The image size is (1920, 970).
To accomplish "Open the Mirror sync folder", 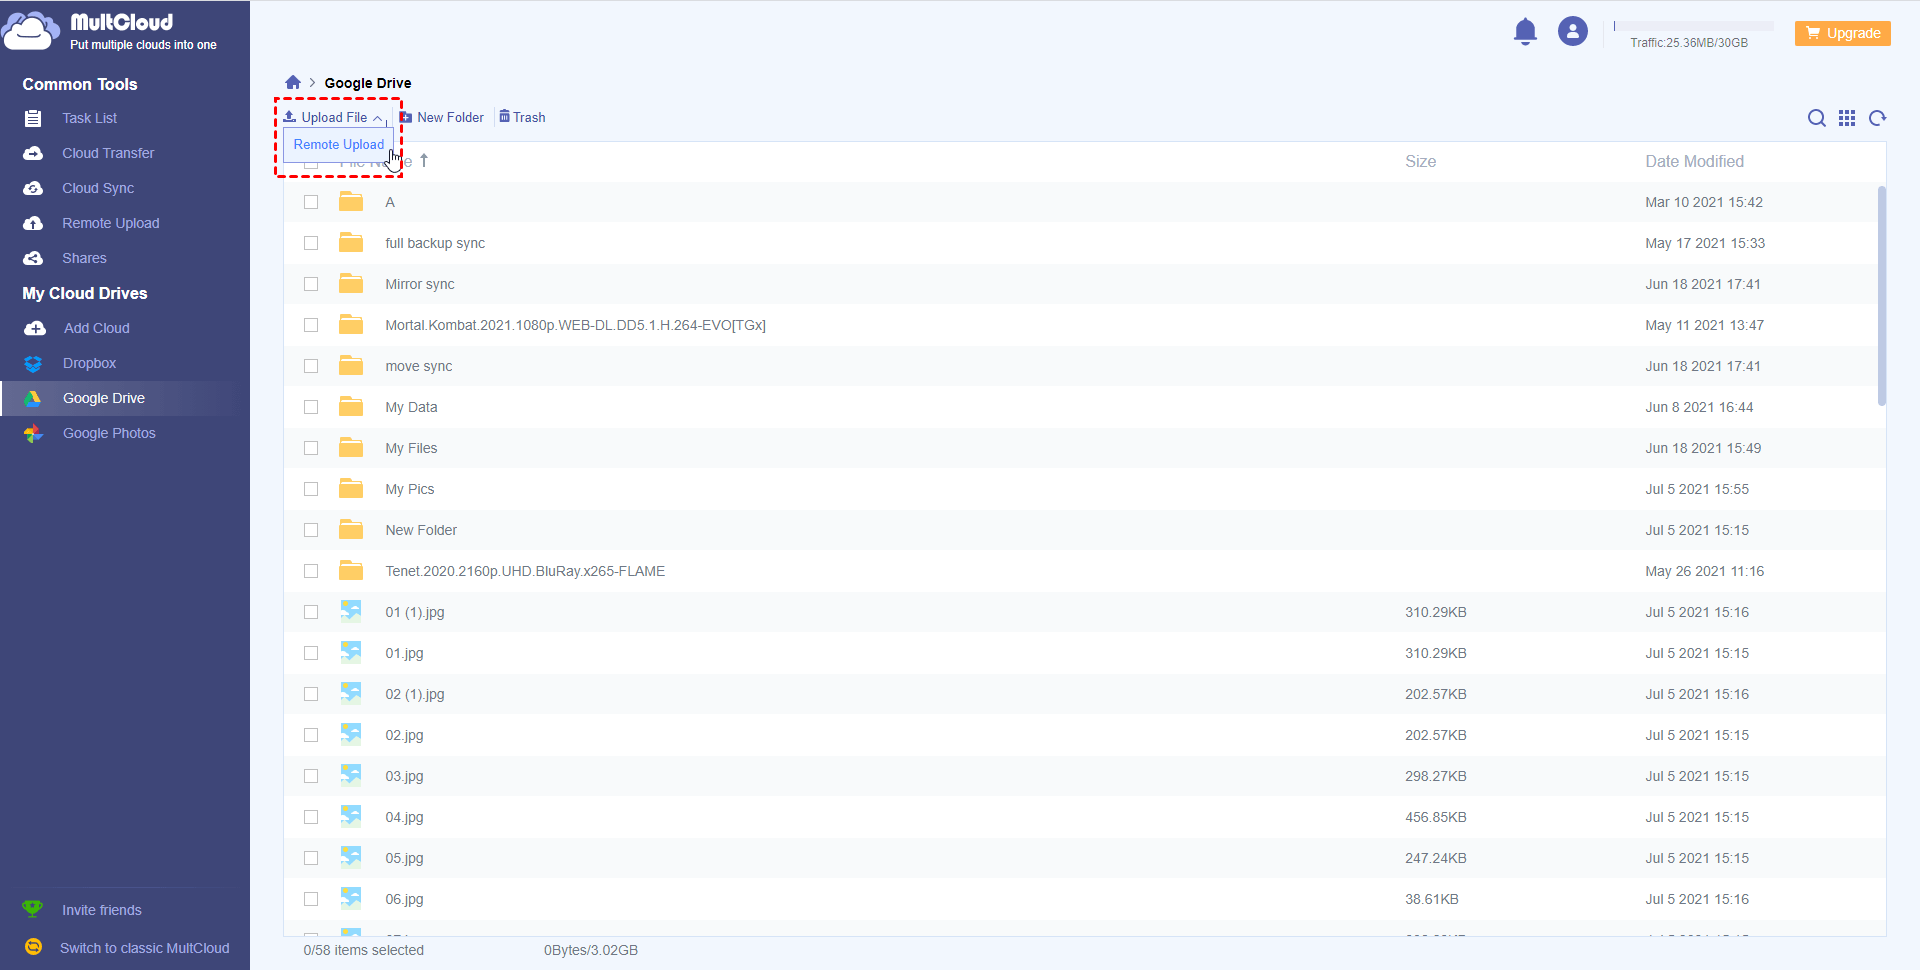I will pyautogui.click(x=420, y=284).
